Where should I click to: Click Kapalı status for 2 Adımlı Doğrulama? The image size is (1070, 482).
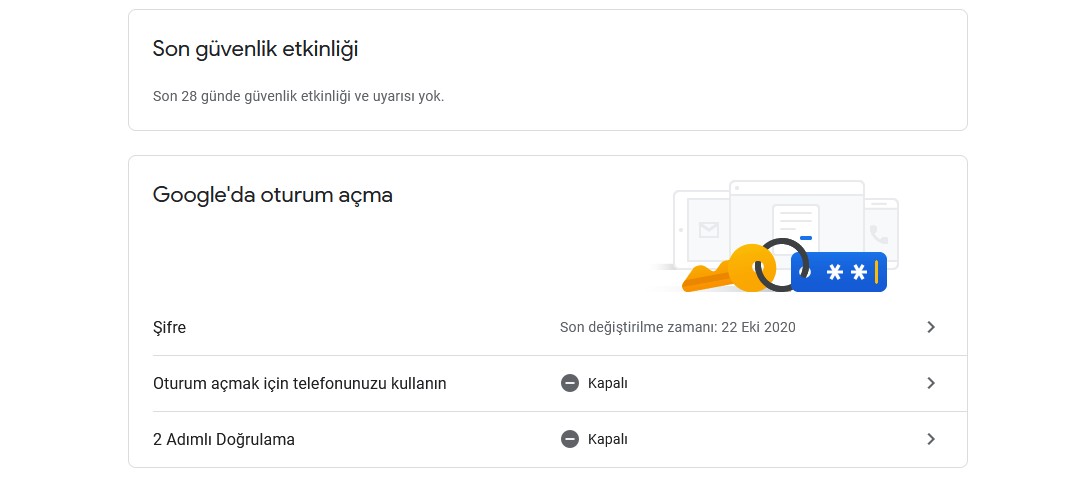click(607, 439)
